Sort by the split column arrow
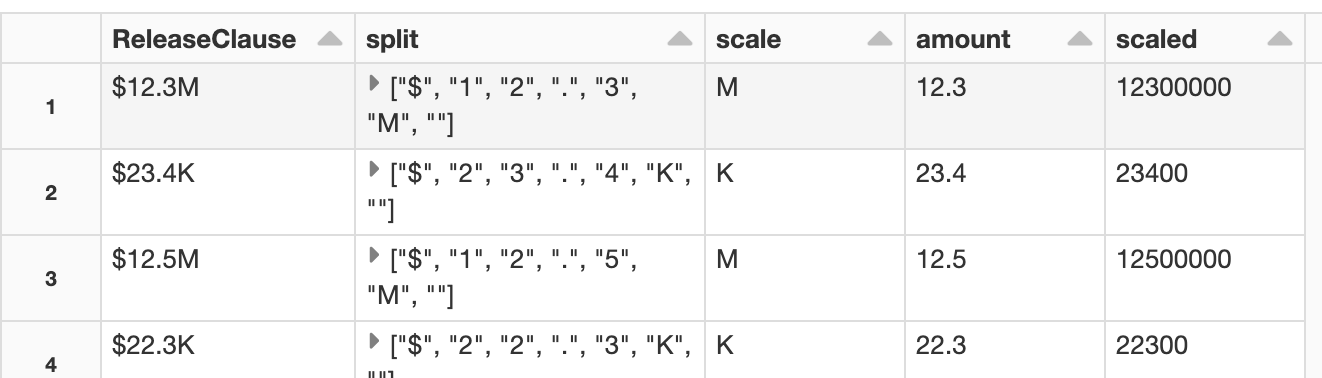 680,40
